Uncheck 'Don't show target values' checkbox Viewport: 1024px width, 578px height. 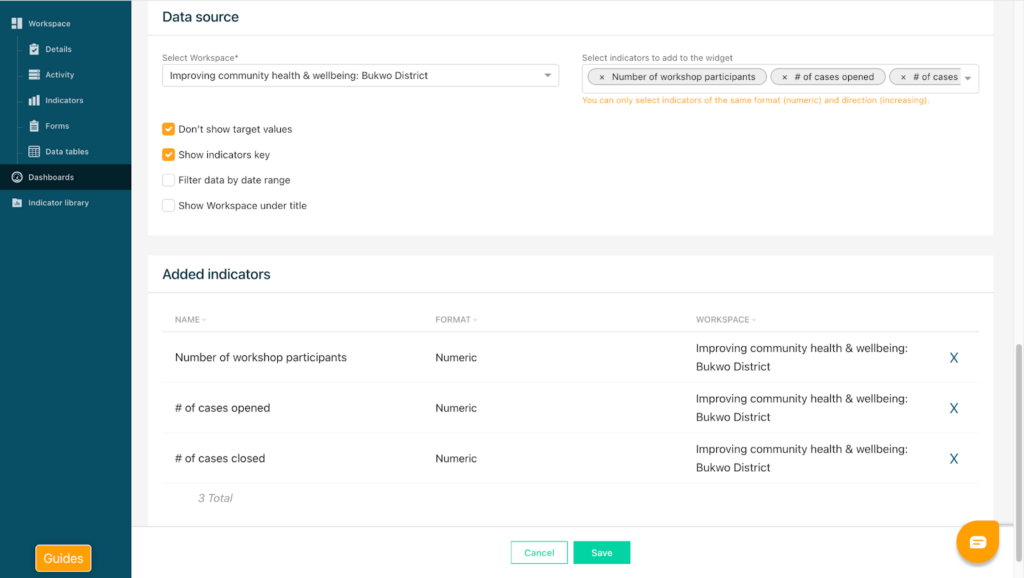click(168, 129)
